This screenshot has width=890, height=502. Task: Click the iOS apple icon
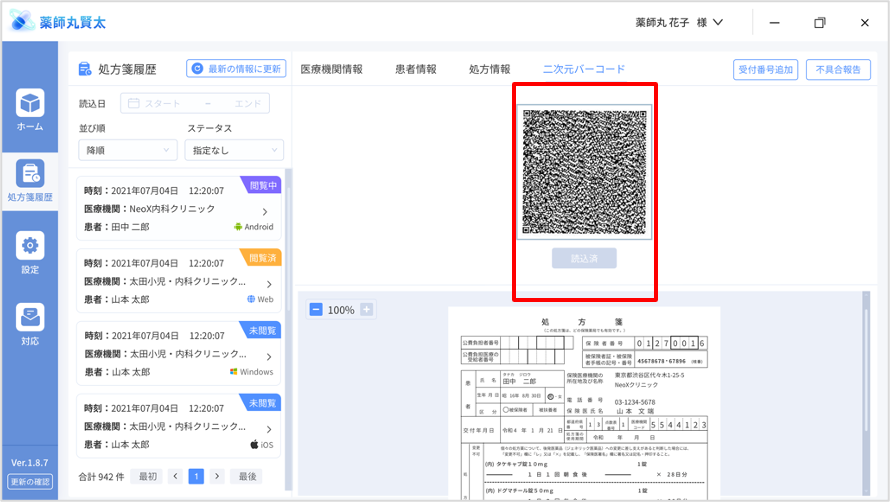click(254, 444)
